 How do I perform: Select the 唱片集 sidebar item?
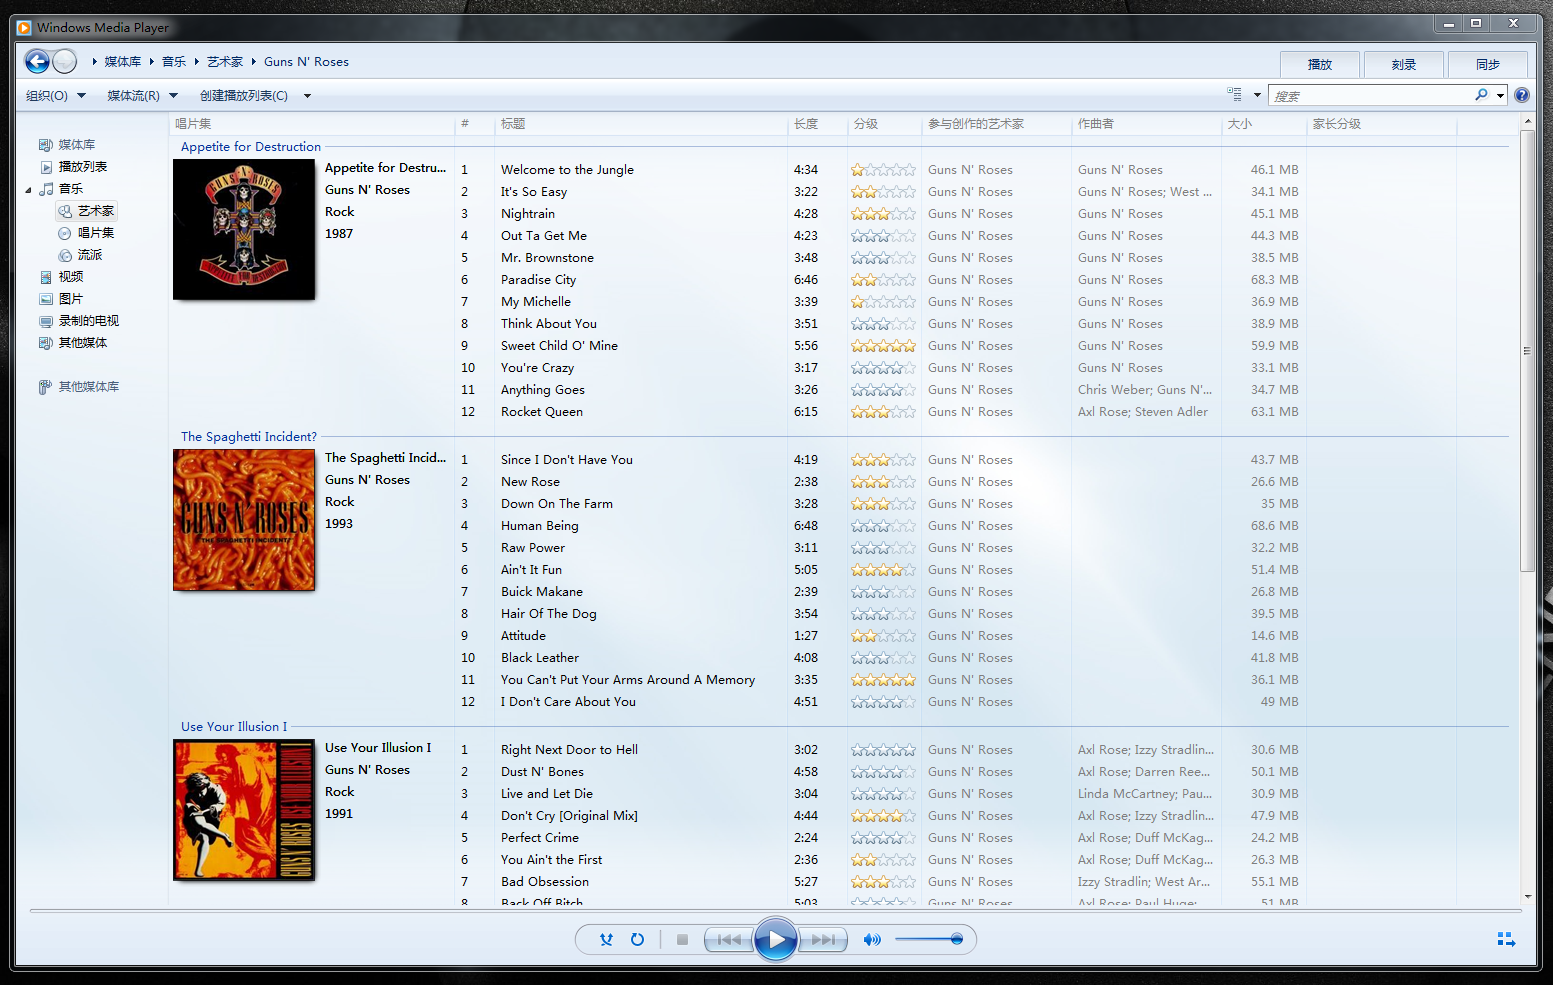click(x=95, y=233)
